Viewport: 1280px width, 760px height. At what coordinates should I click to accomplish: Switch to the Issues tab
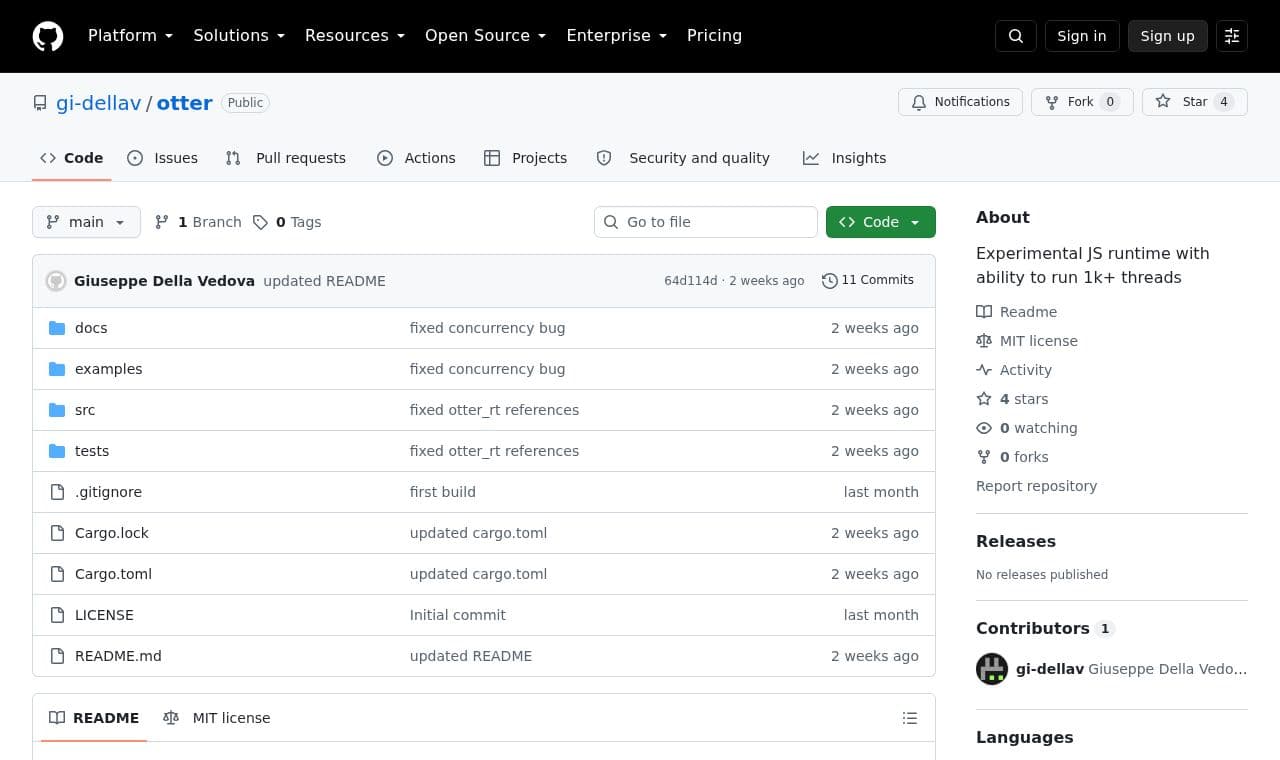click(162, 158)
